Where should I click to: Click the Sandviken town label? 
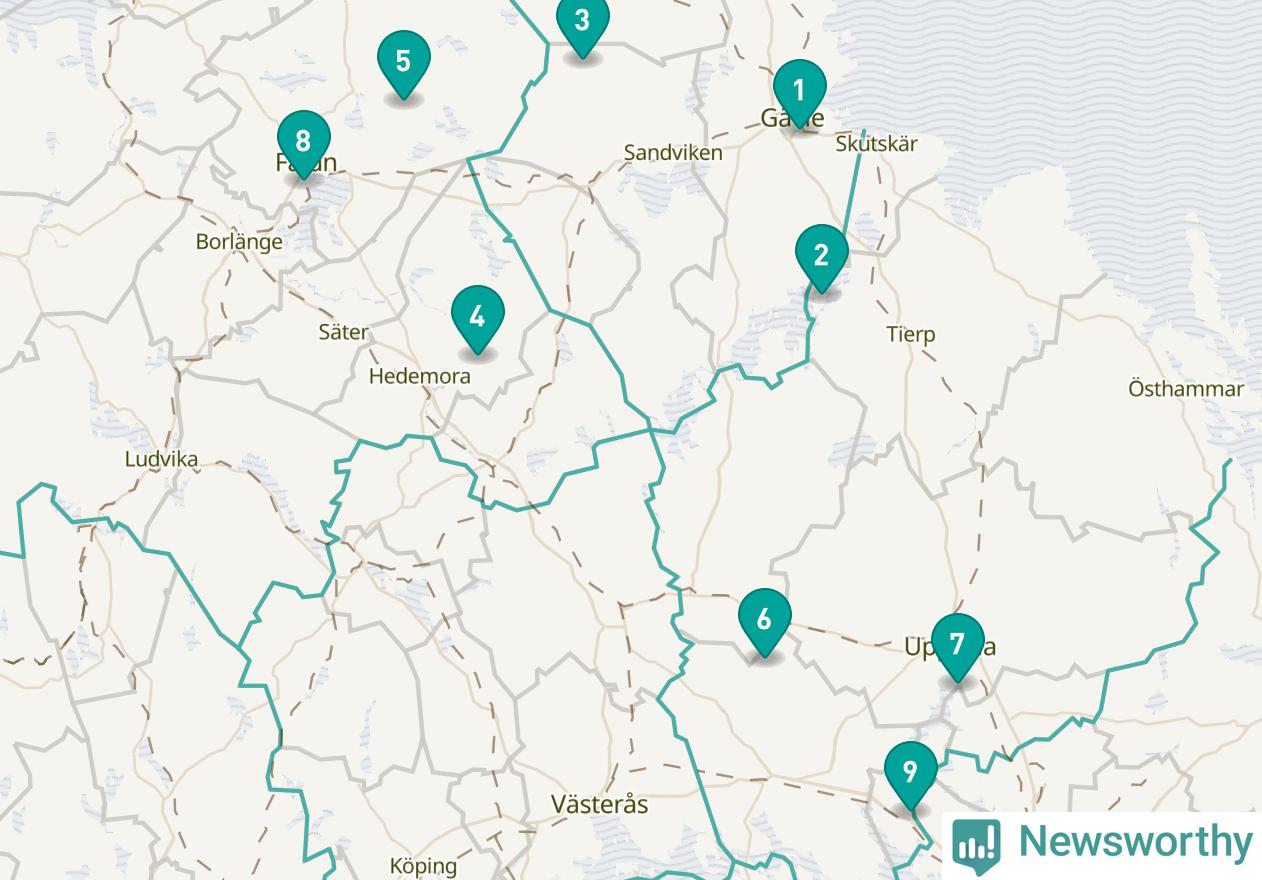tap(673, 153)
